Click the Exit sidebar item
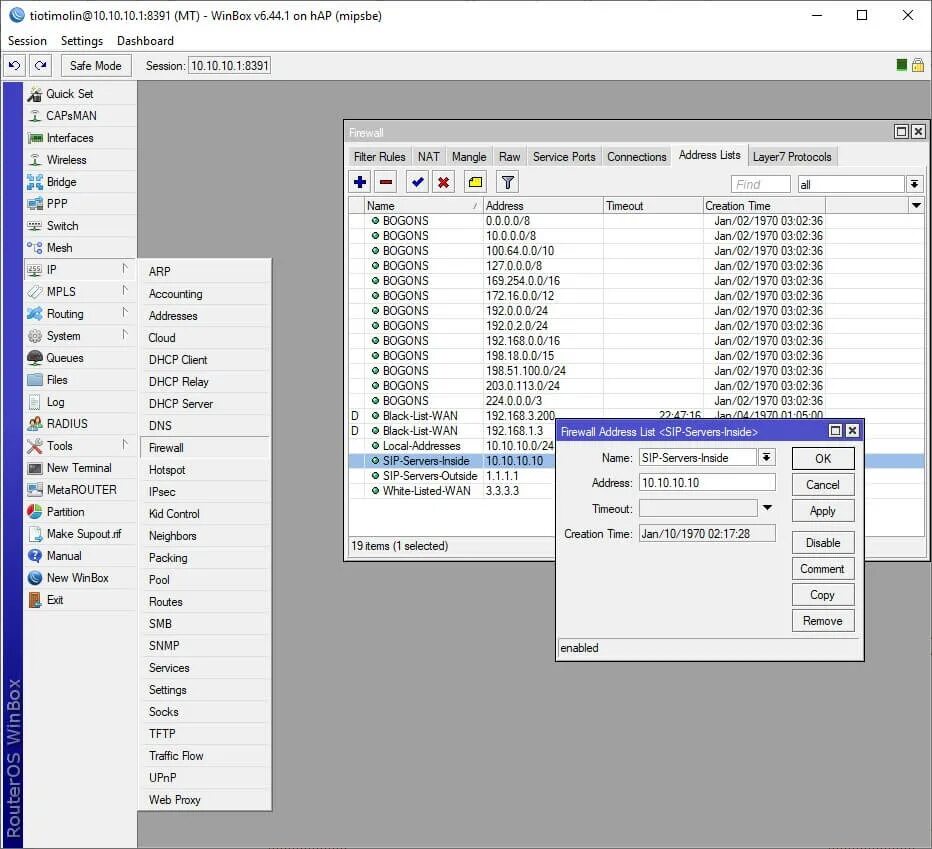The image size is (932, 849). (x=80, y=600)
